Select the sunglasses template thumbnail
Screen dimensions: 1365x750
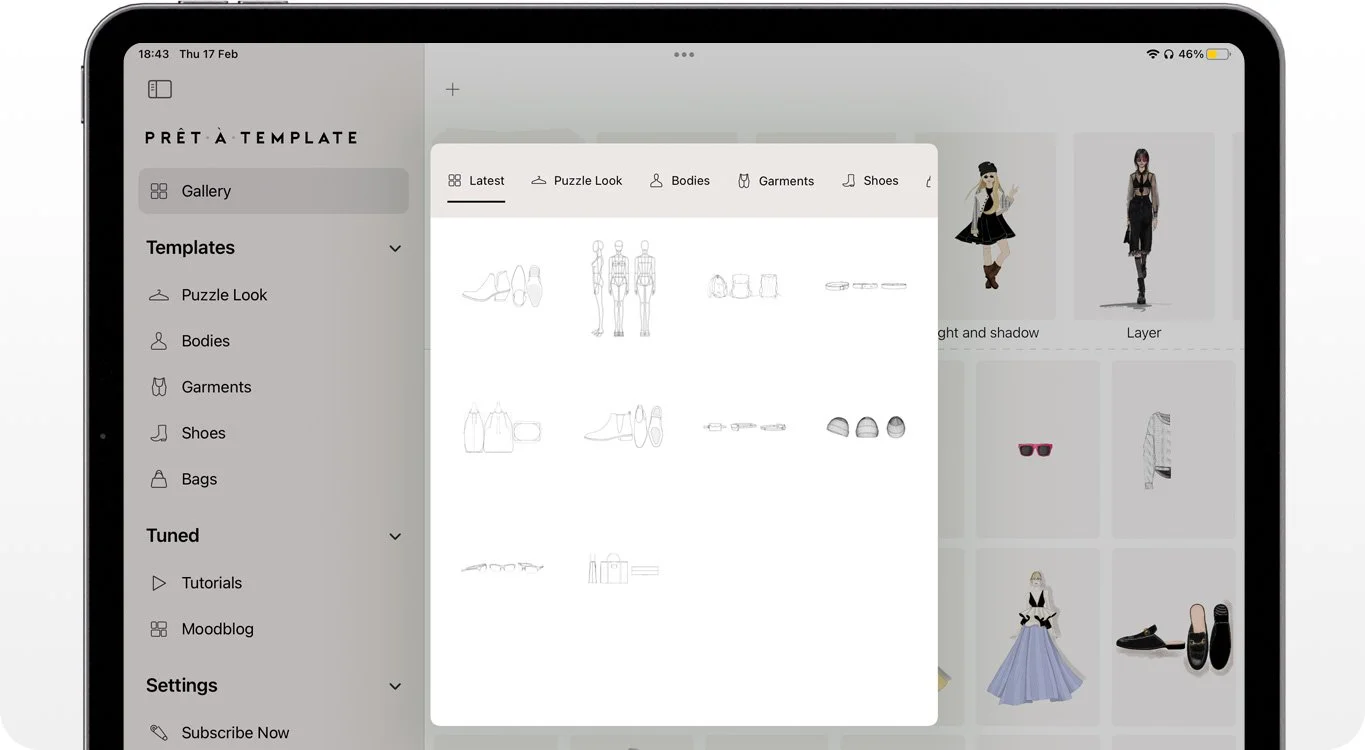(x=502, y=567)
